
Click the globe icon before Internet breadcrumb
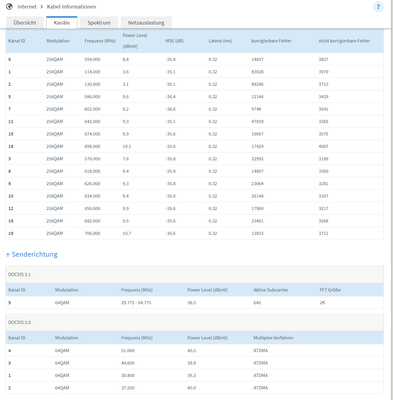pos(9,7)
